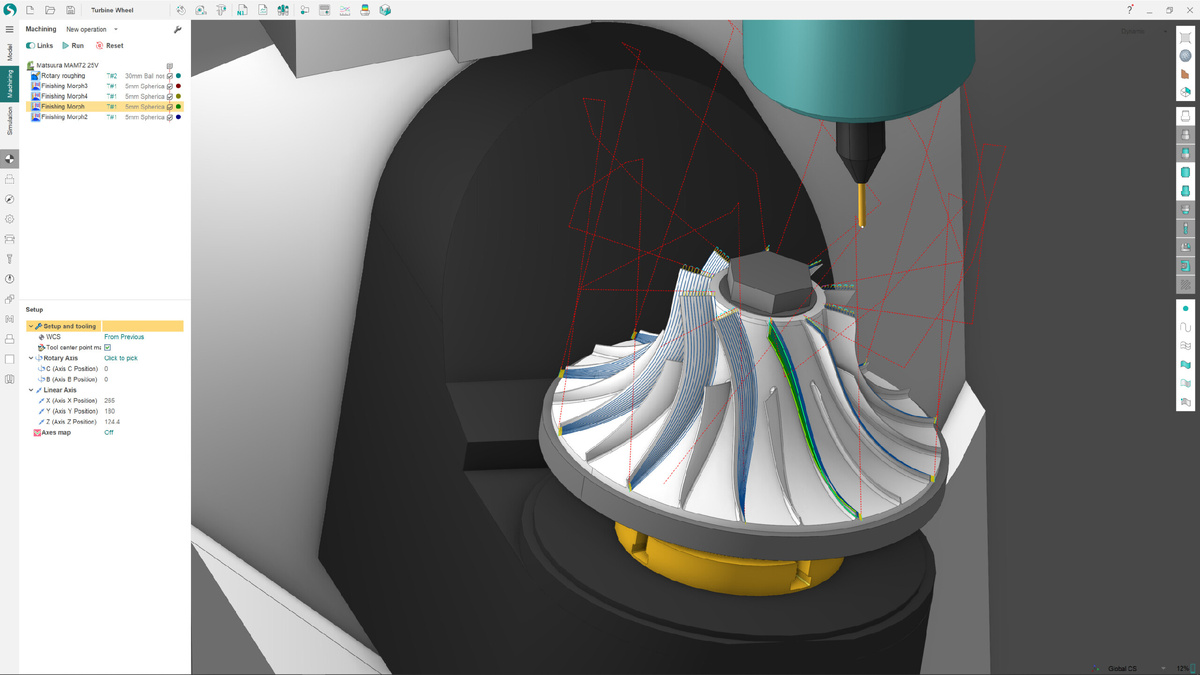Uncheck the Tool center point checkbox
This screenshot has height=675, width=1200.
tap(108, 348)
